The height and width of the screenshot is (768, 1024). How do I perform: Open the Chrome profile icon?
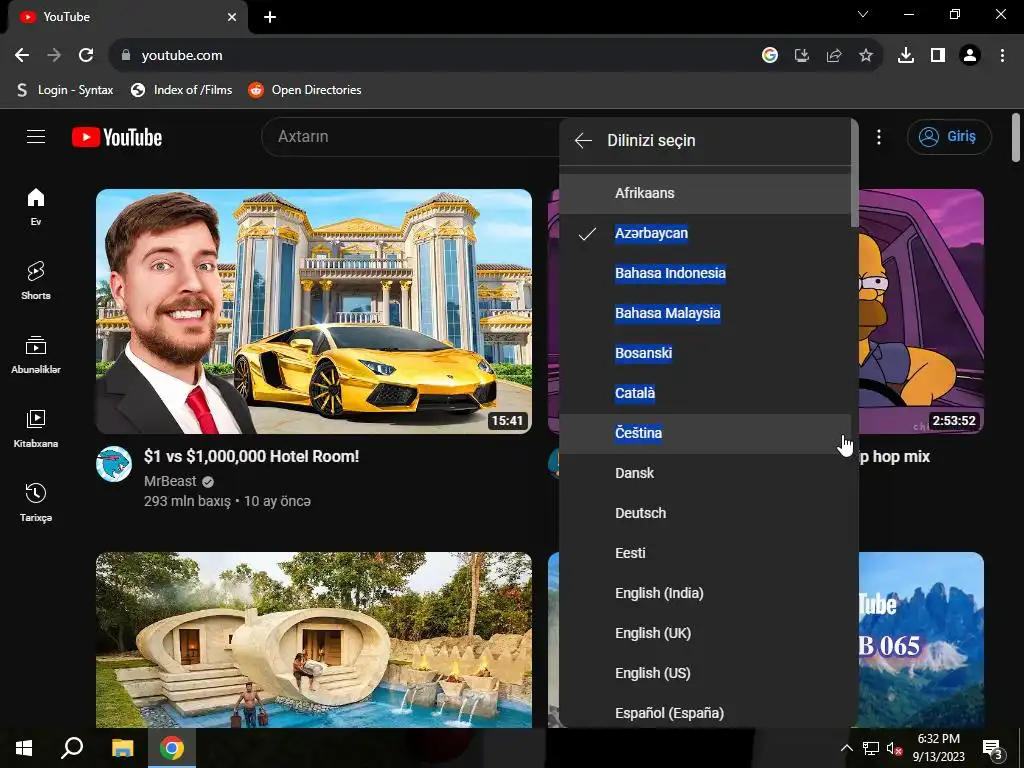coord(970,56)
